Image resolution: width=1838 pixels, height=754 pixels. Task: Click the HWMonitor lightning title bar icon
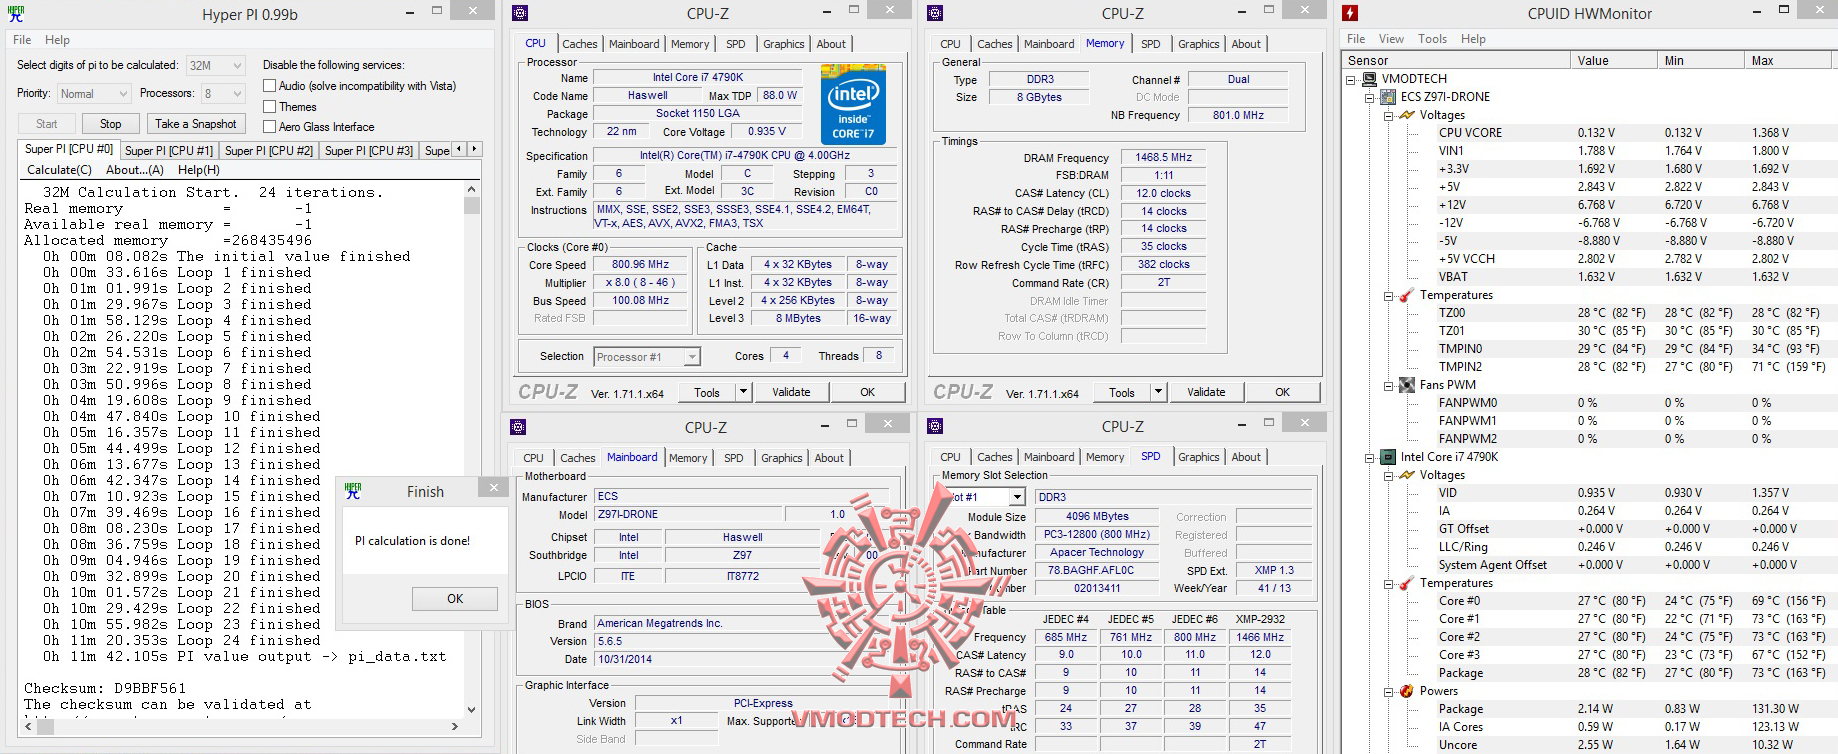coord(1350,13)
